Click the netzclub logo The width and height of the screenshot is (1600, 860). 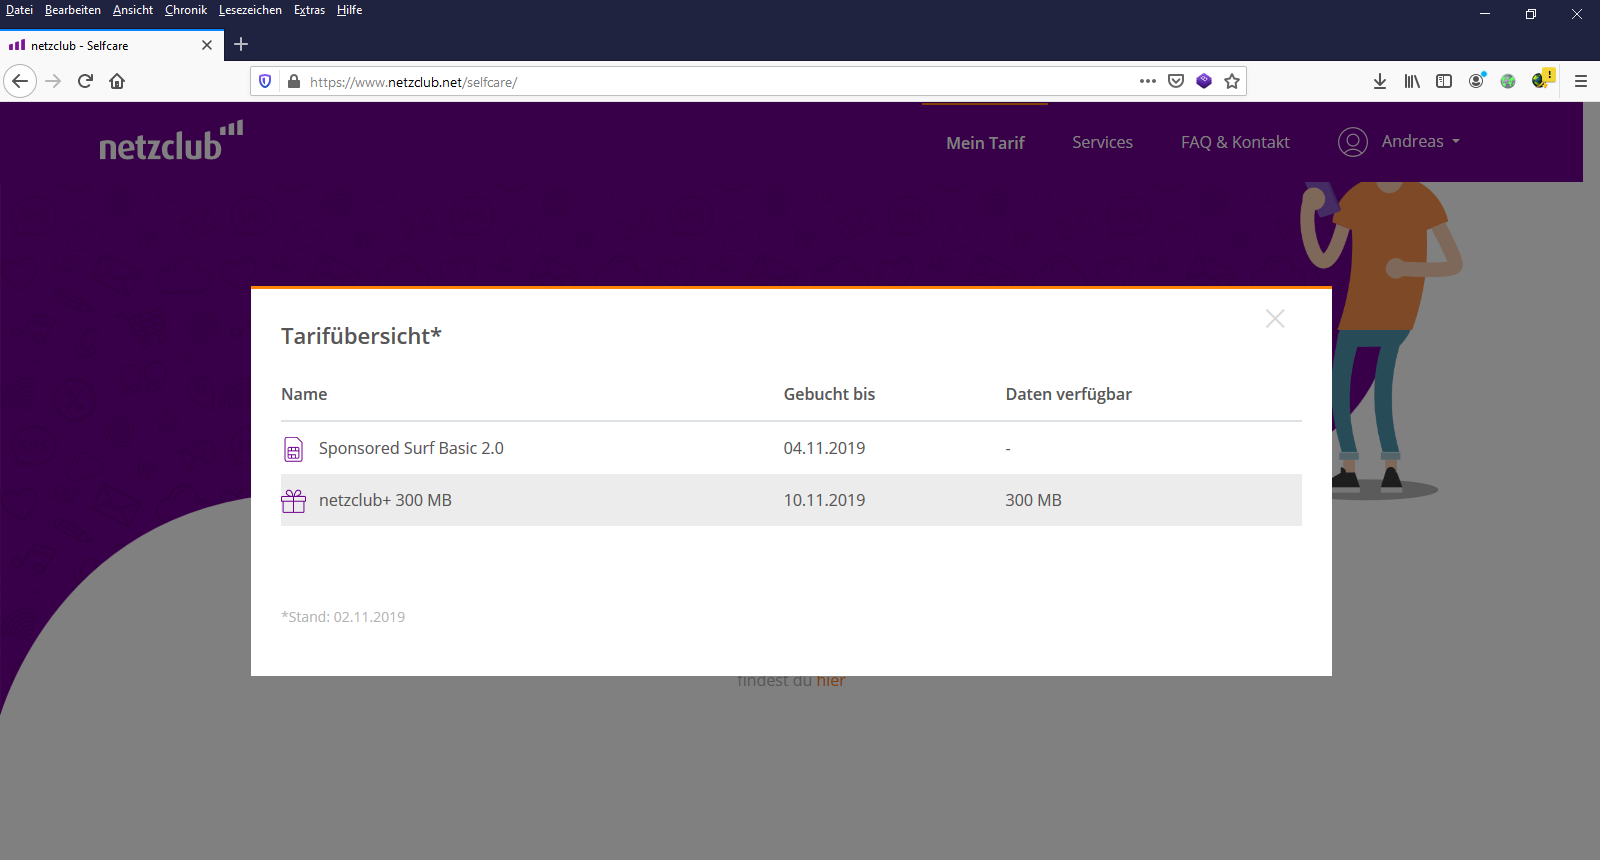coord(171,141)
